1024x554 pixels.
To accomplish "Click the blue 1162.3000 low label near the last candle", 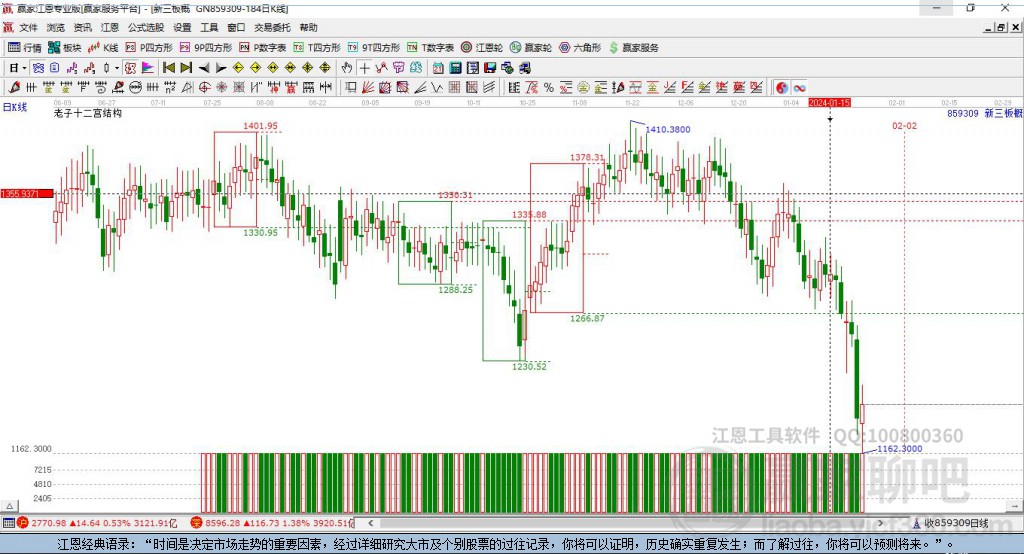I will [900, 449].
